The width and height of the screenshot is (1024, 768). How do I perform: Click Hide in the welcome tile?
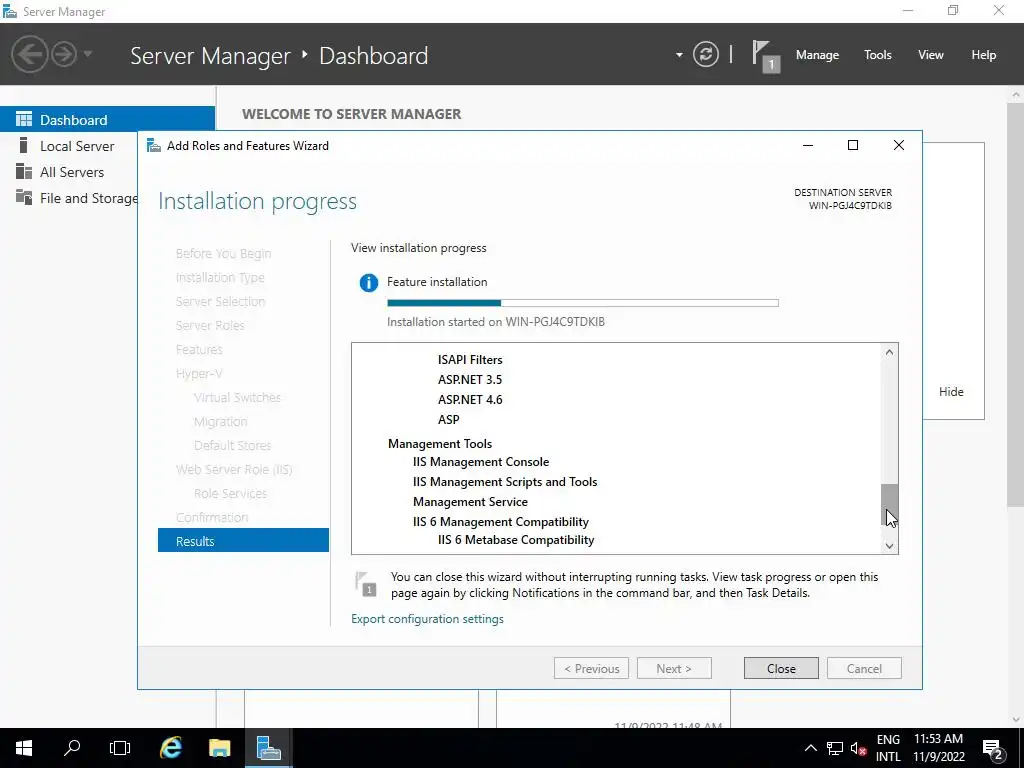(951, 391)
